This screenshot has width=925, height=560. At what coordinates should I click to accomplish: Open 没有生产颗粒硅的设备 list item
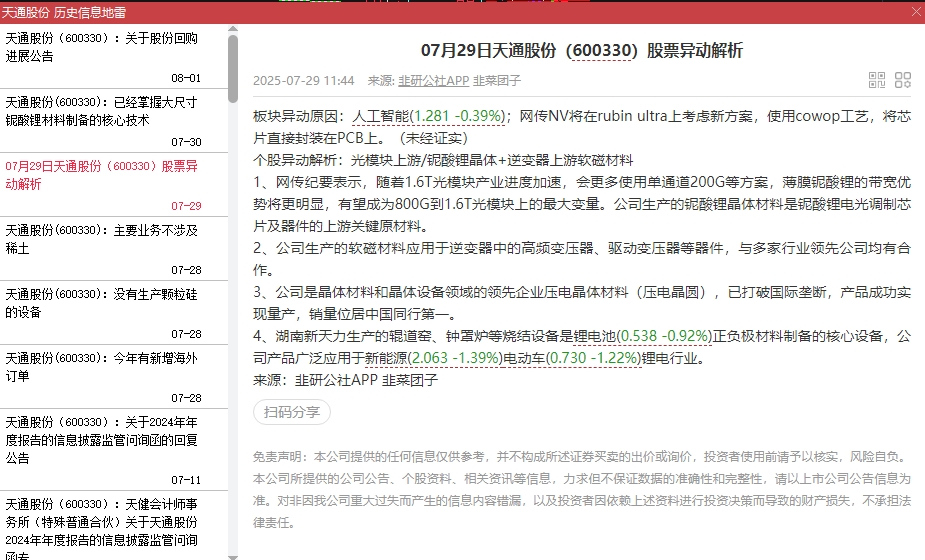tap(114, 313)
